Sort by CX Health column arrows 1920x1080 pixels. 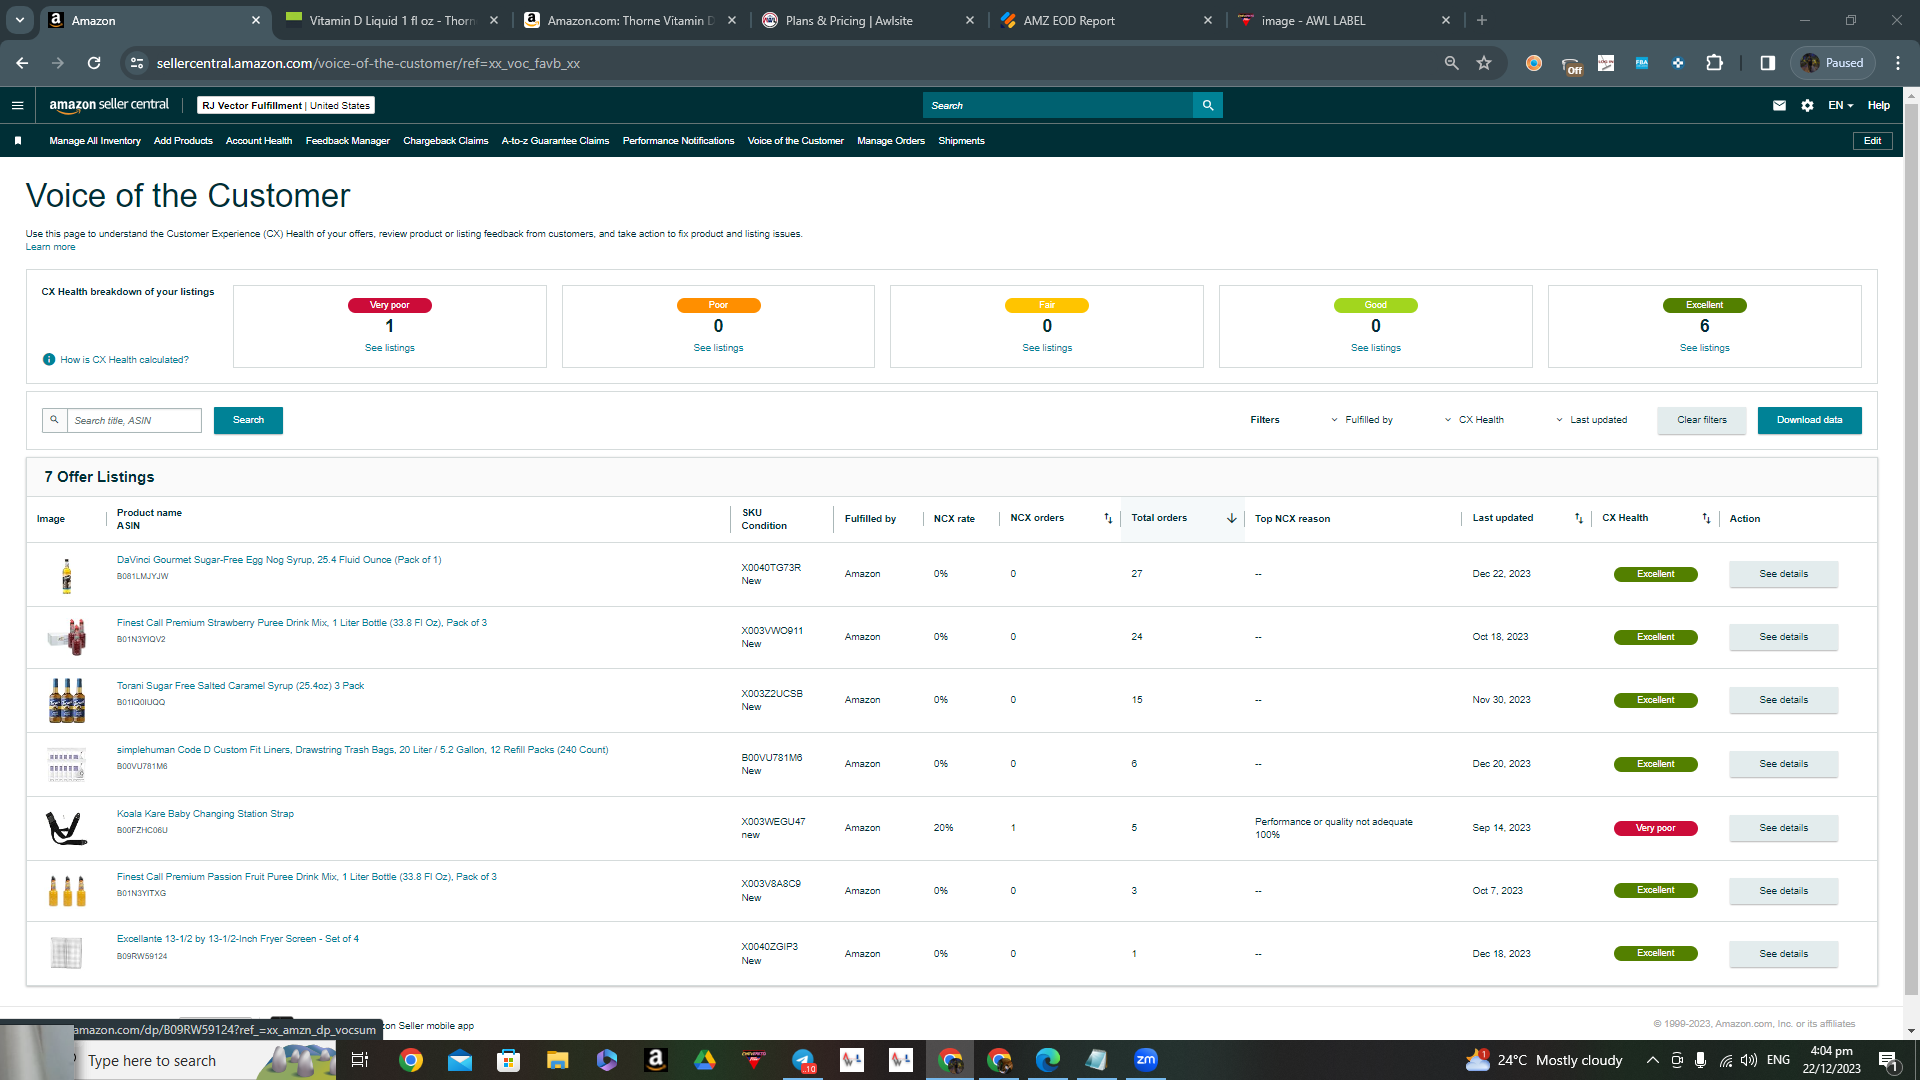(x=1707, y=518)
